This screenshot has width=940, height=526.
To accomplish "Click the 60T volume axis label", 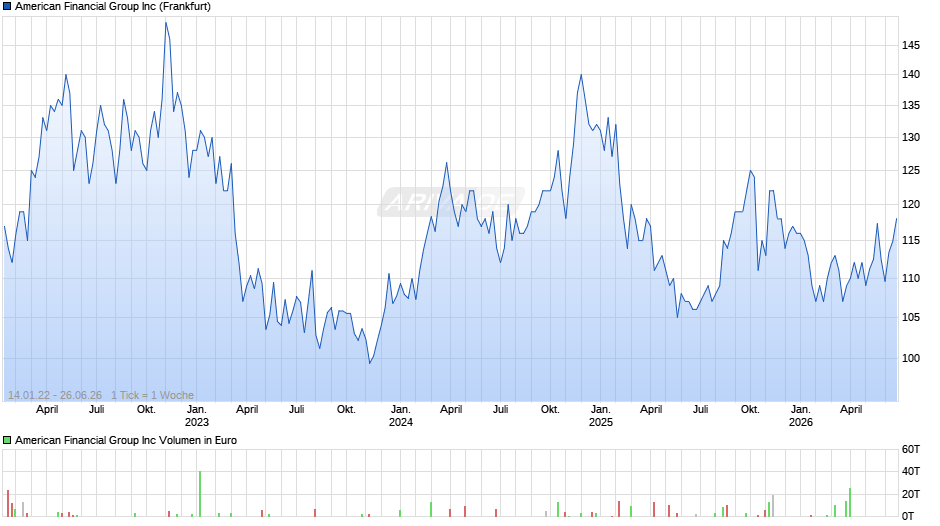I will 911,449.
